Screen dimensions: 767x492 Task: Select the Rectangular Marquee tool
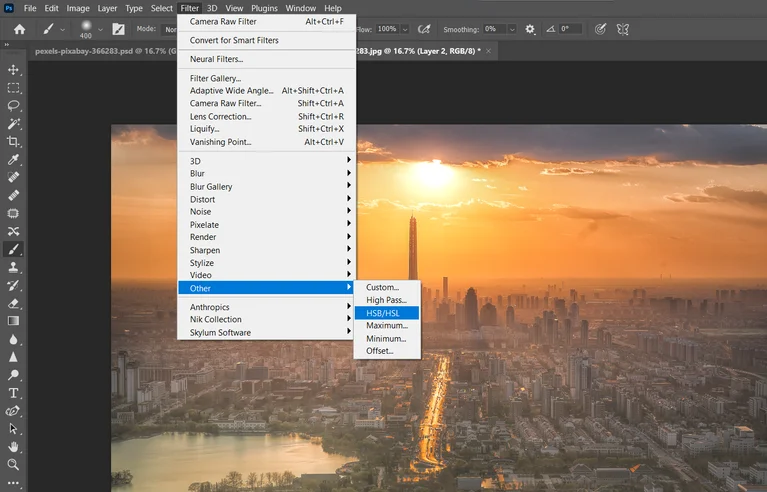click(x=14, y=88)
